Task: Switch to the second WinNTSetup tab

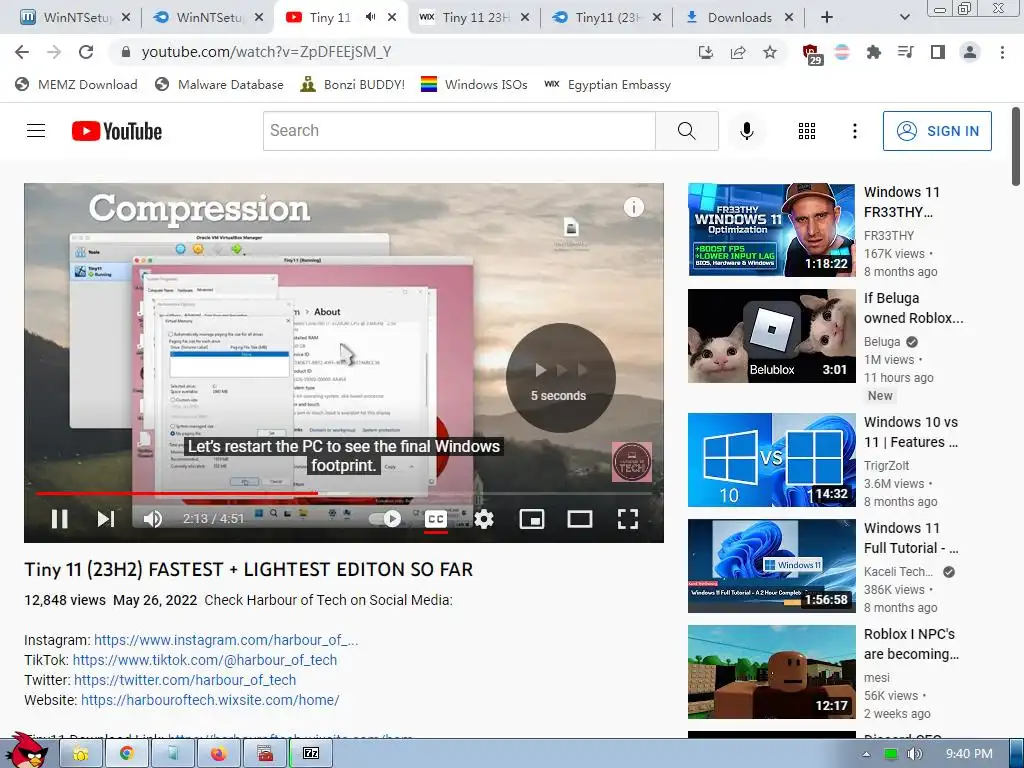Action: [x=208, y=17]
